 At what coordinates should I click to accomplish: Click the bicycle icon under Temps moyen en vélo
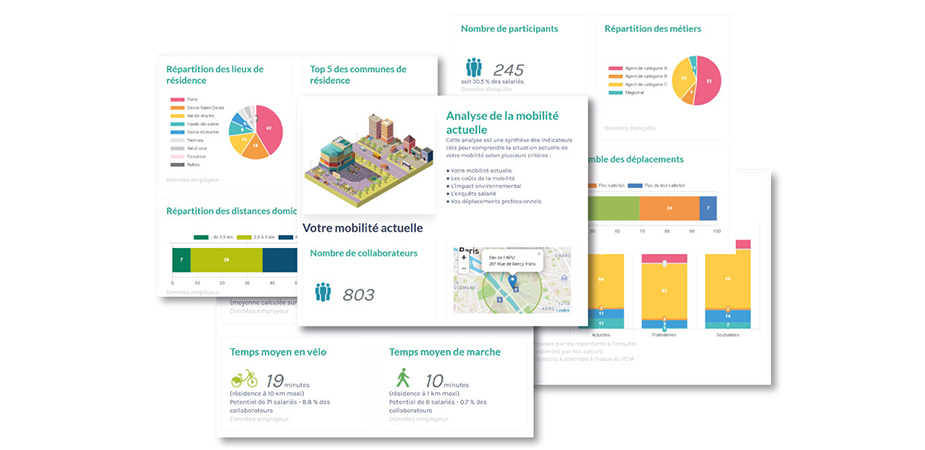click(244, 379)
